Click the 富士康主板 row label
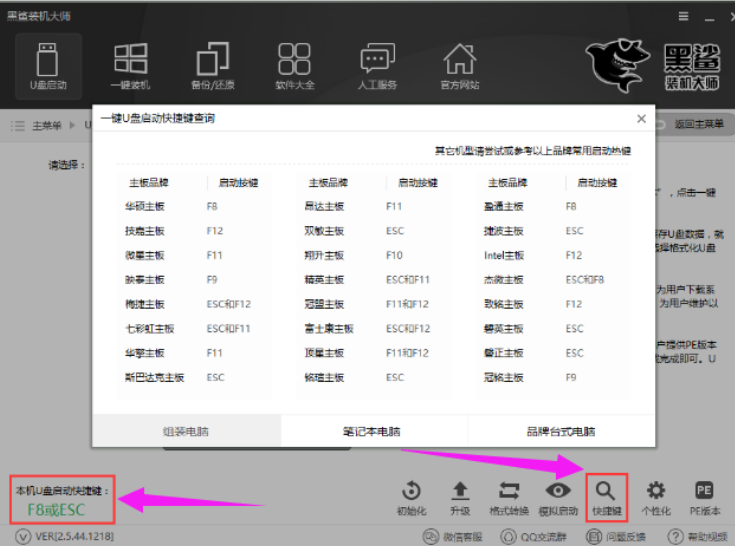Viewport: 735px width, 546px height. pyautogui.click(x=329, y=329)
